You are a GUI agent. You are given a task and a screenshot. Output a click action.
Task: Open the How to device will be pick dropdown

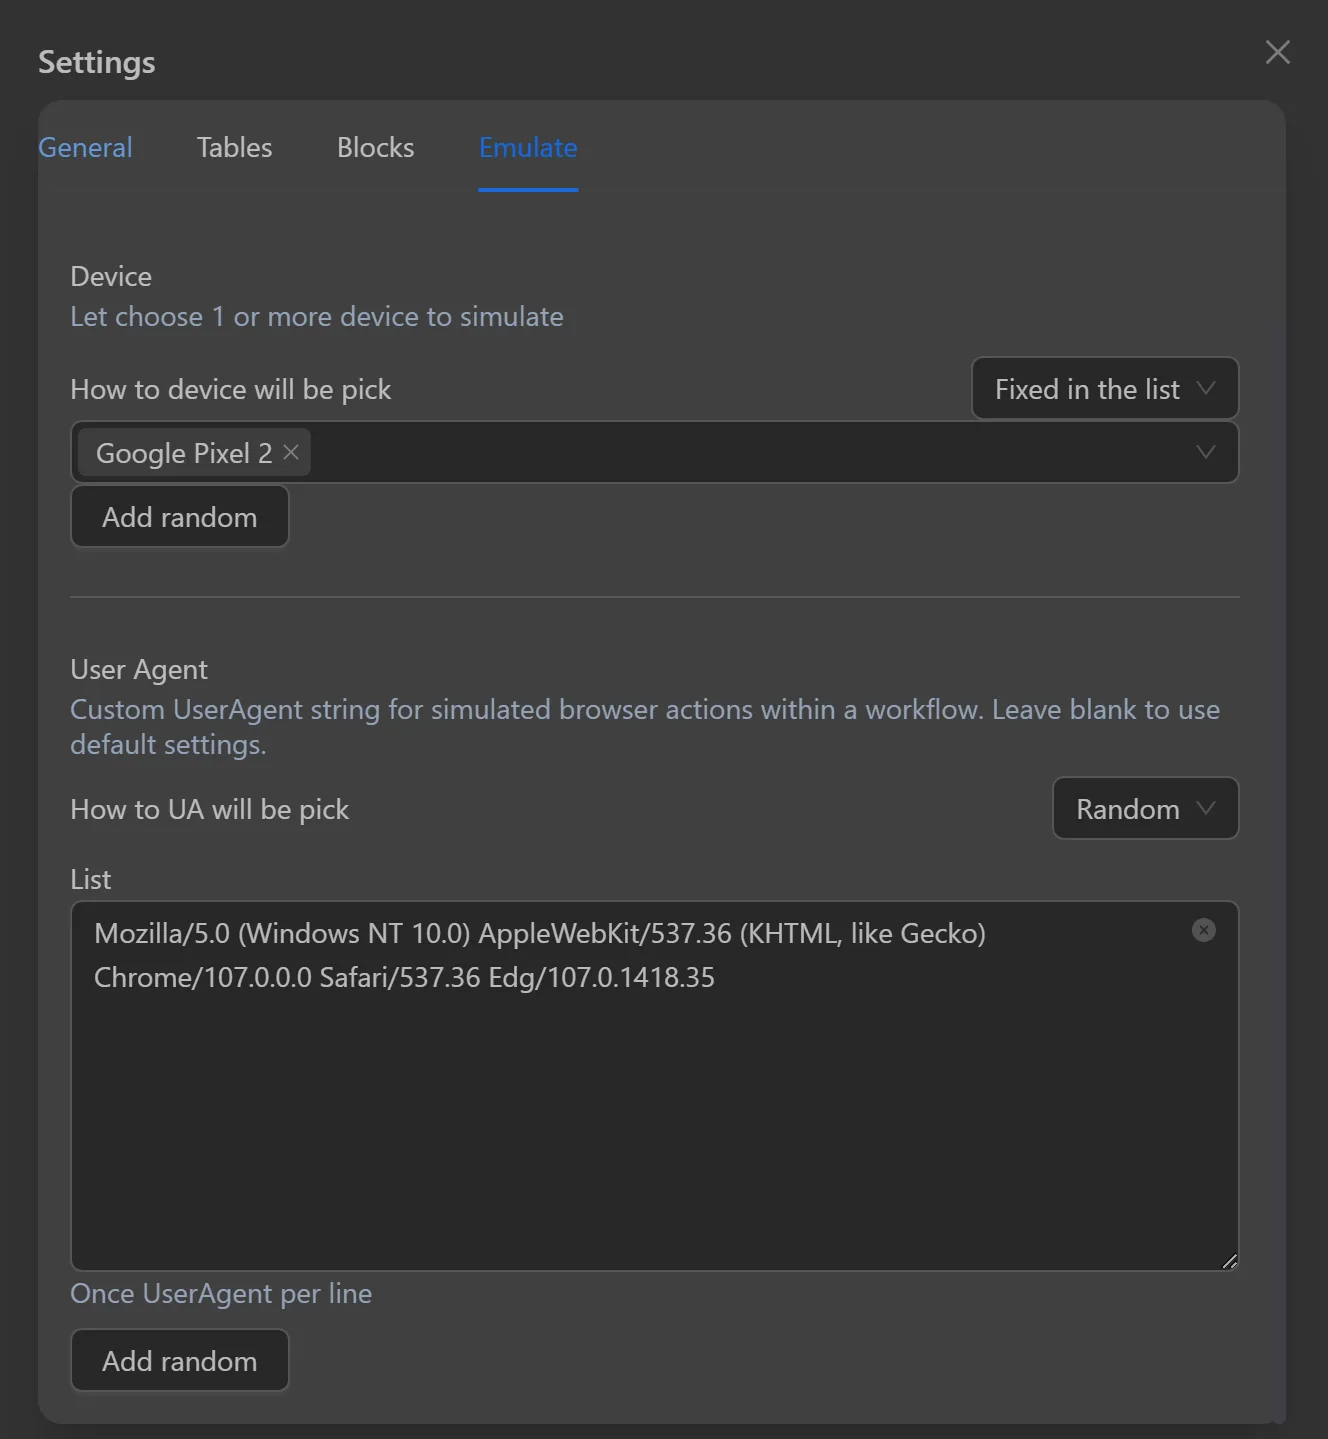pyautogui.click(x=1104, y=388)
